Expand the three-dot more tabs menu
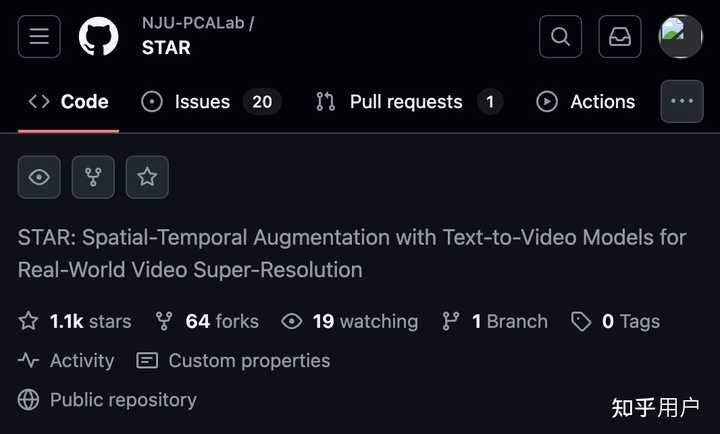 click(682, 101)
